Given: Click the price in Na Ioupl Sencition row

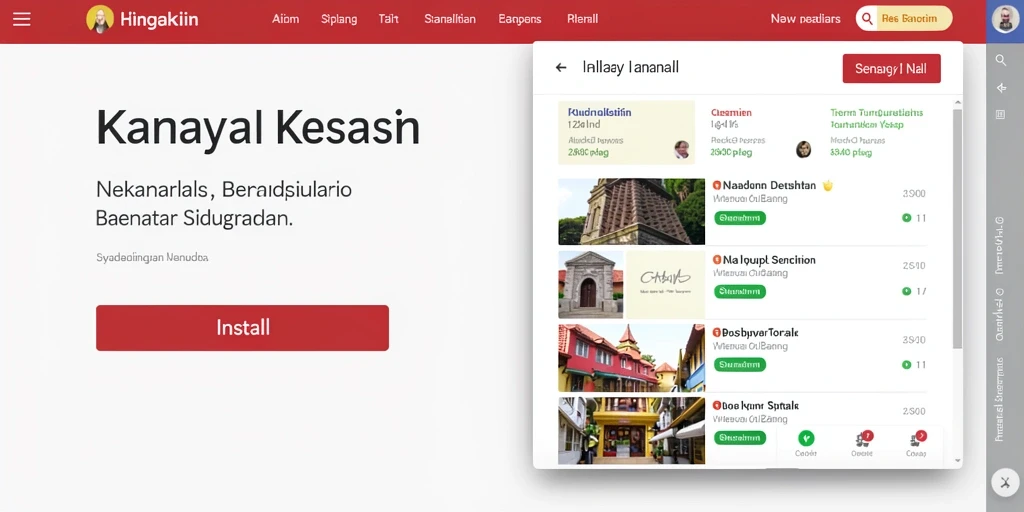Looking at the screenshot, I should point(914,266).
